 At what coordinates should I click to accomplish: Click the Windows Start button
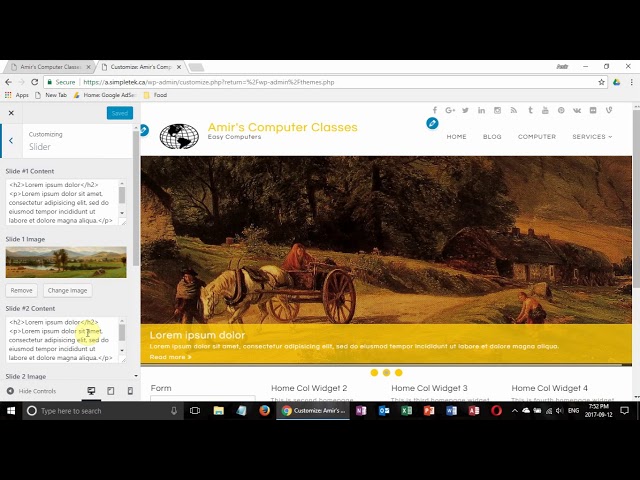pos(11,411)
